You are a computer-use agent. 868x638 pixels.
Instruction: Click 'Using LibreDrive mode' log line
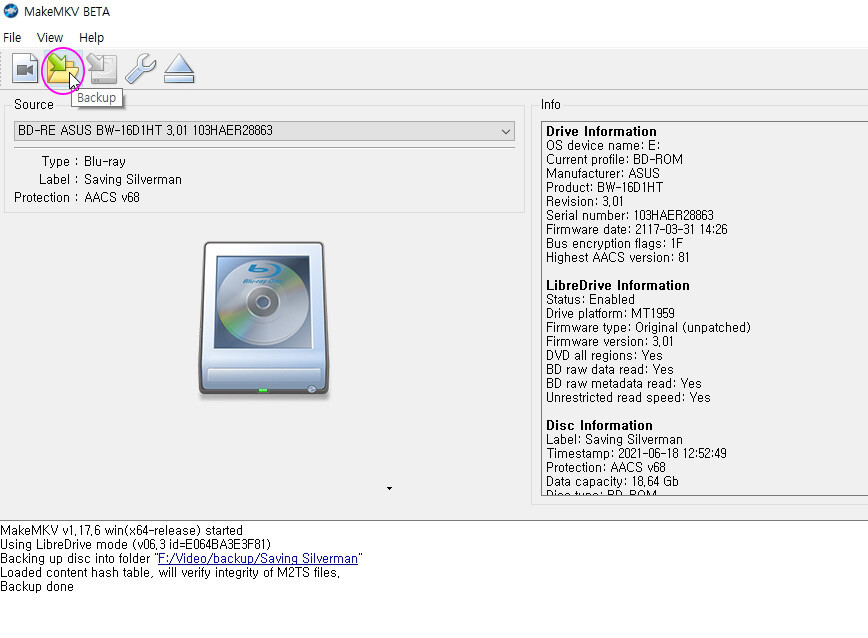point(136,544)
